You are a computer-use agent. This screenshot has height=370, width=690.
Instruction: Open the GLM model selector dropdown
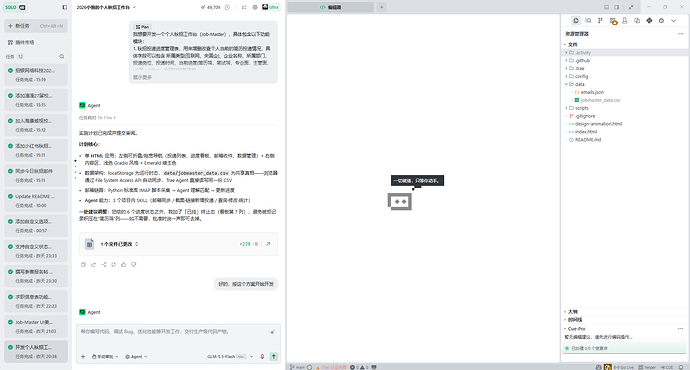230,357
